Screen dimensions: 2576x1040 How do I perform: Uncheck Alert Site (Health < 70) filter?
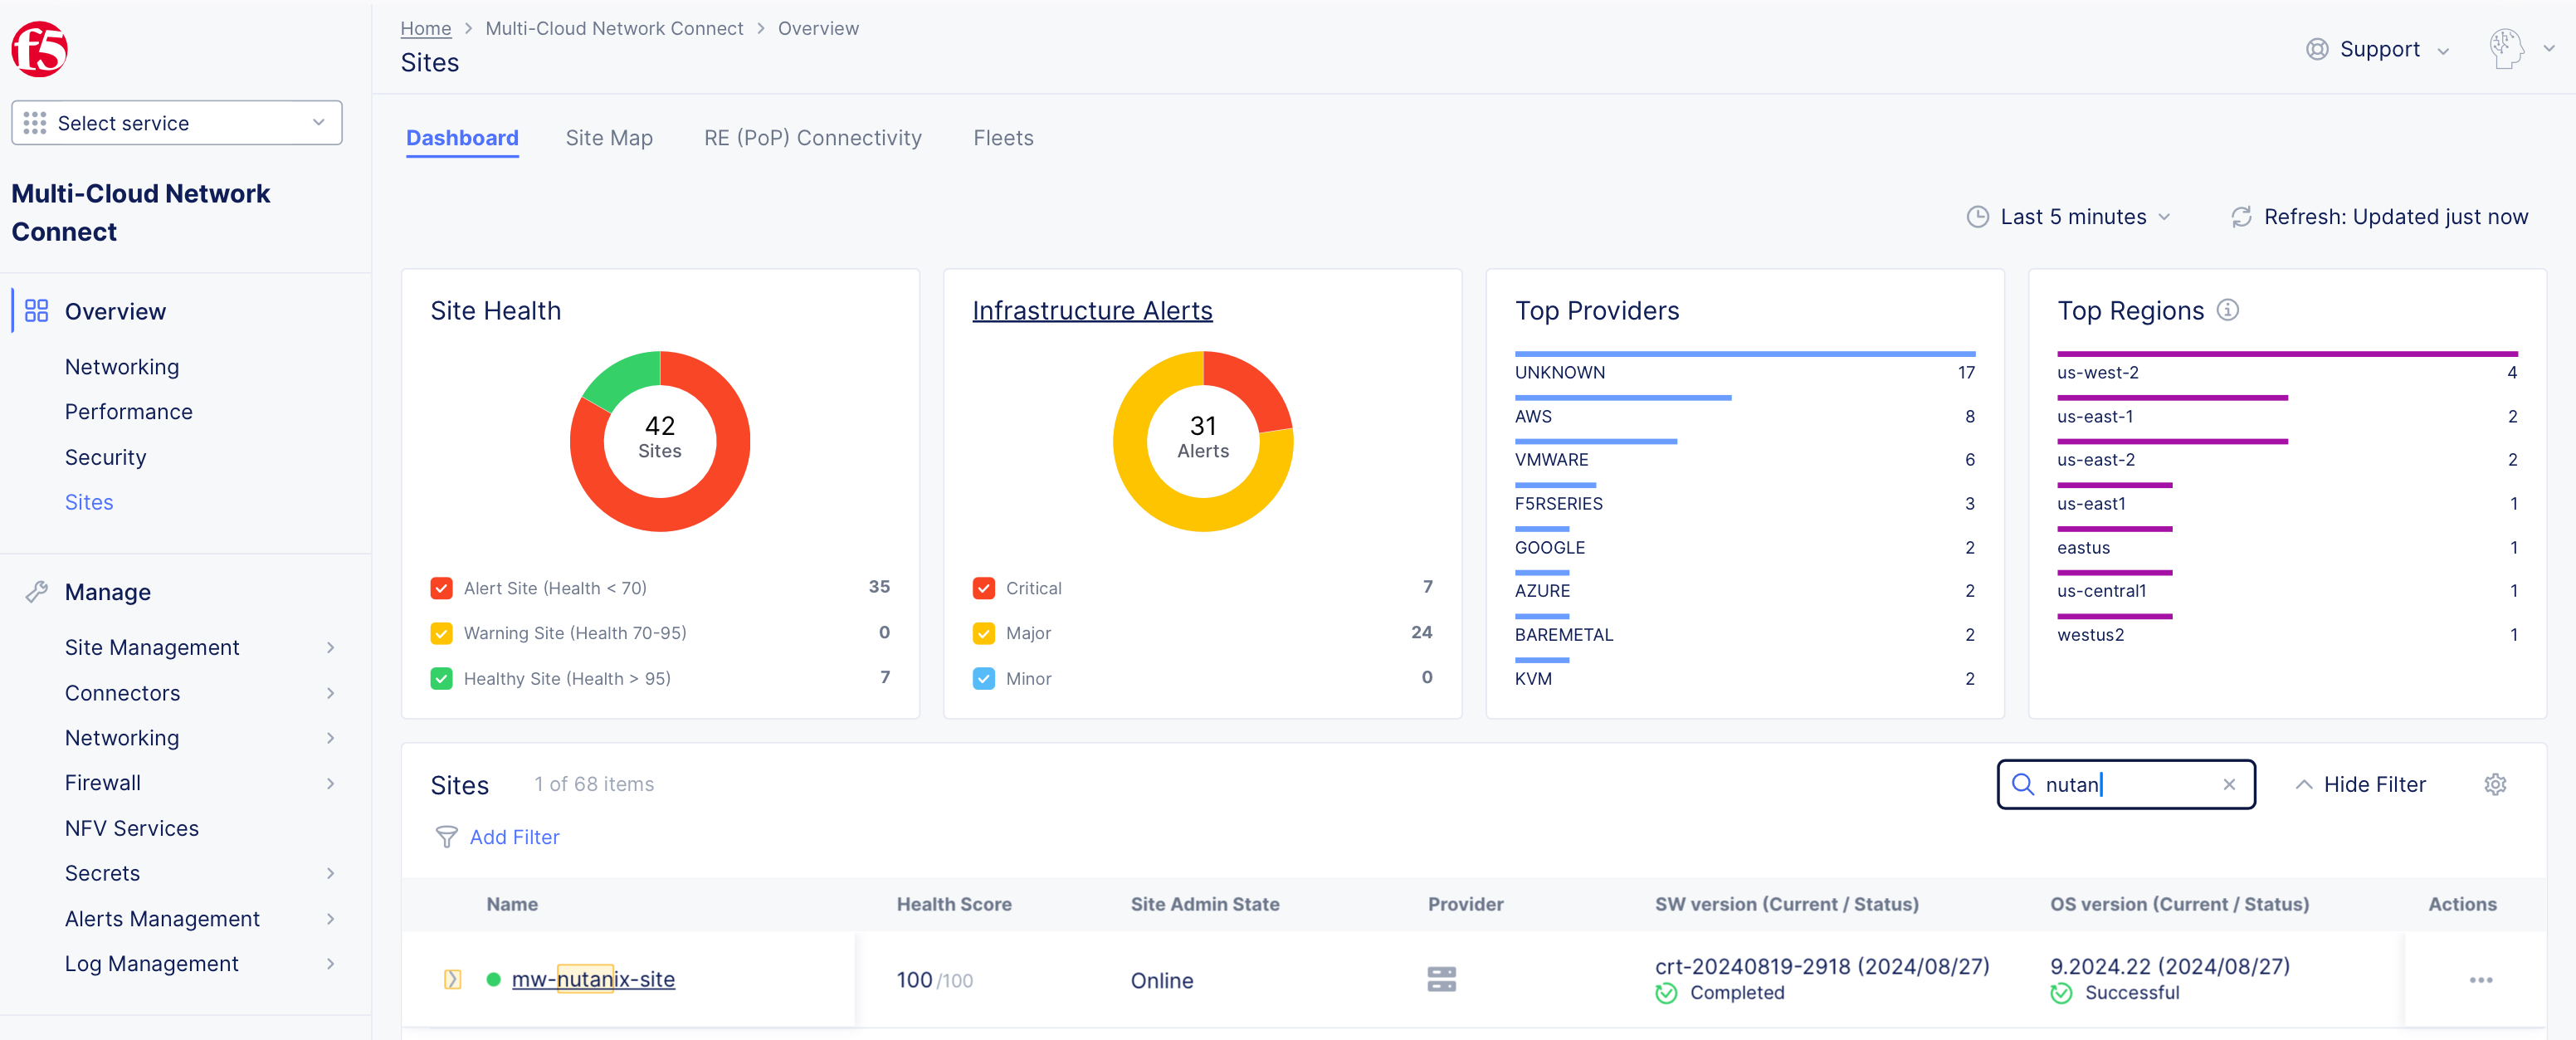(x=441, y=588)
